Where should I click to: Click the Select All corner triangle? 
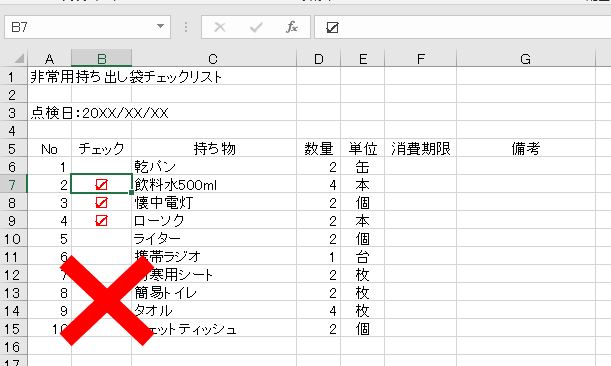pos(19,59)
